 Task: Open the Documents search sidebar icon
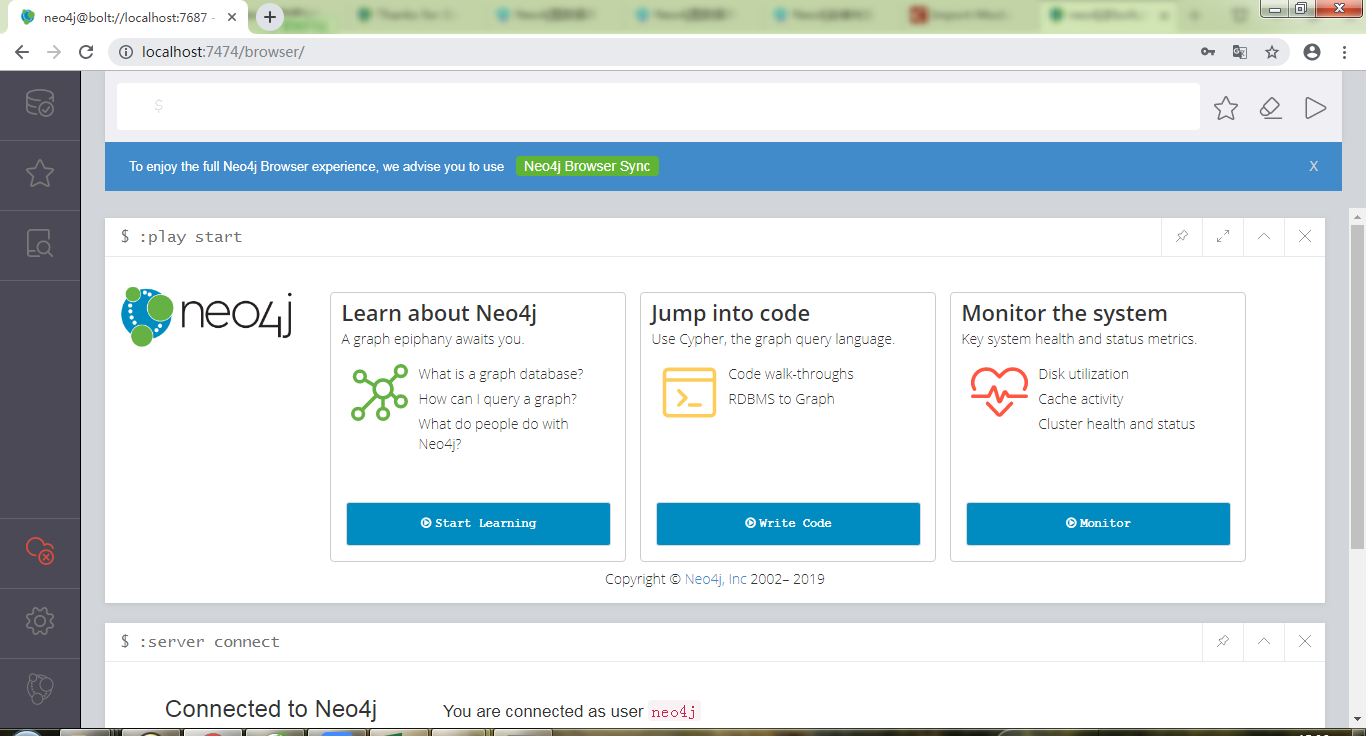click(40, 244)
